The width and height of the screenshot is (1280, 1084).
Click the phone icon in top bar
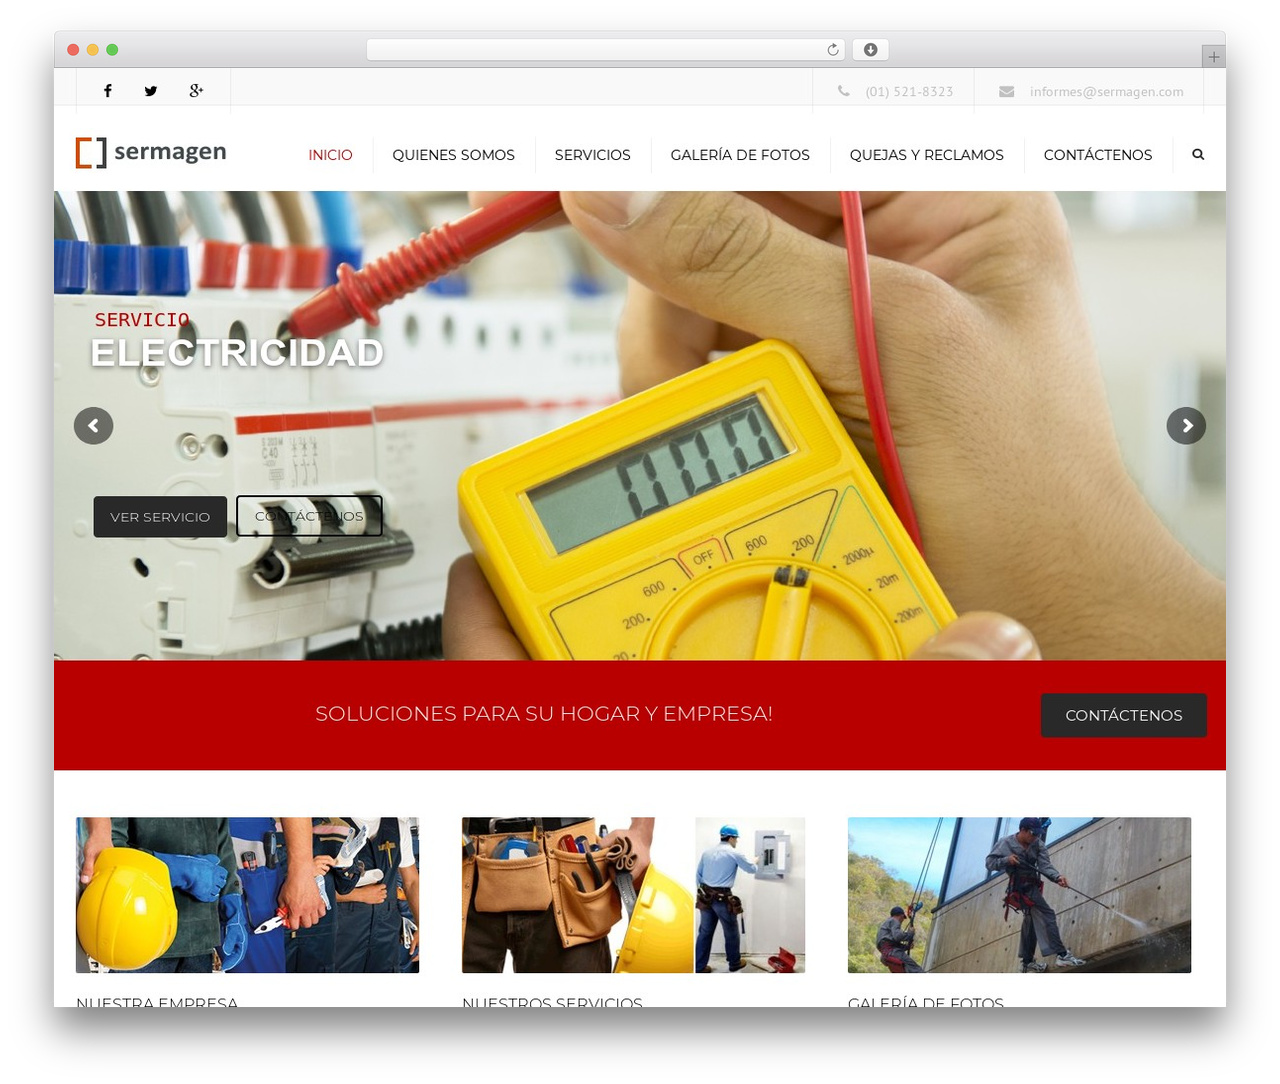point(844,91)
